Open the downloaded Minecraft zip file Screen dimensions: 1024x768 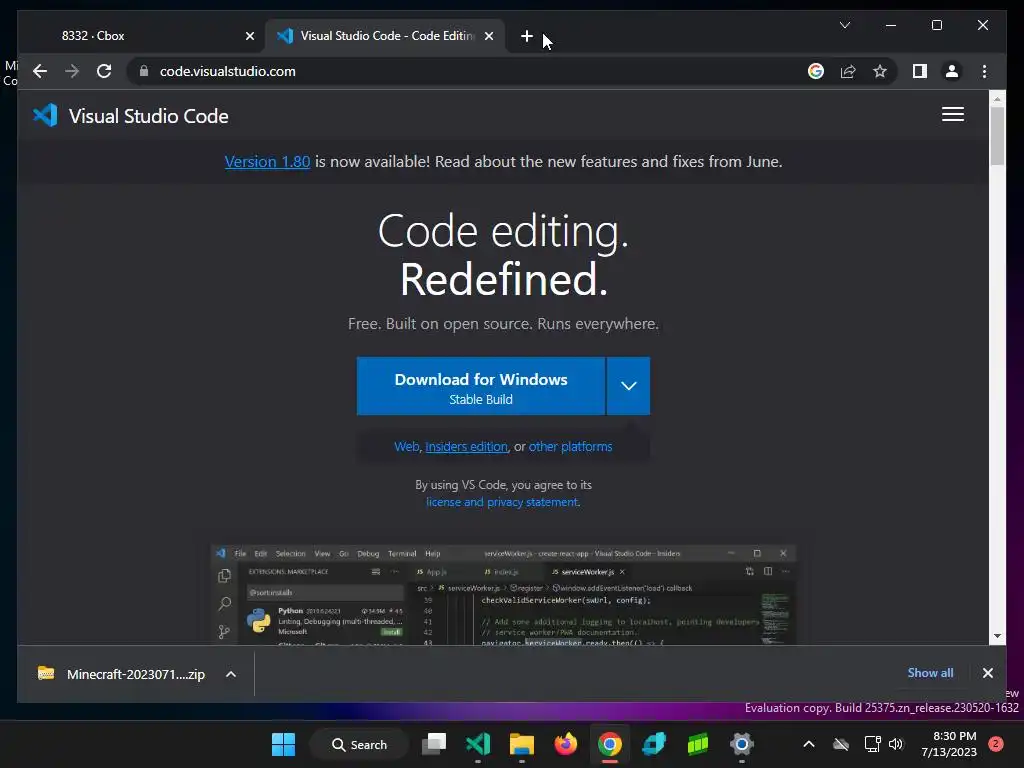[124, 674]
